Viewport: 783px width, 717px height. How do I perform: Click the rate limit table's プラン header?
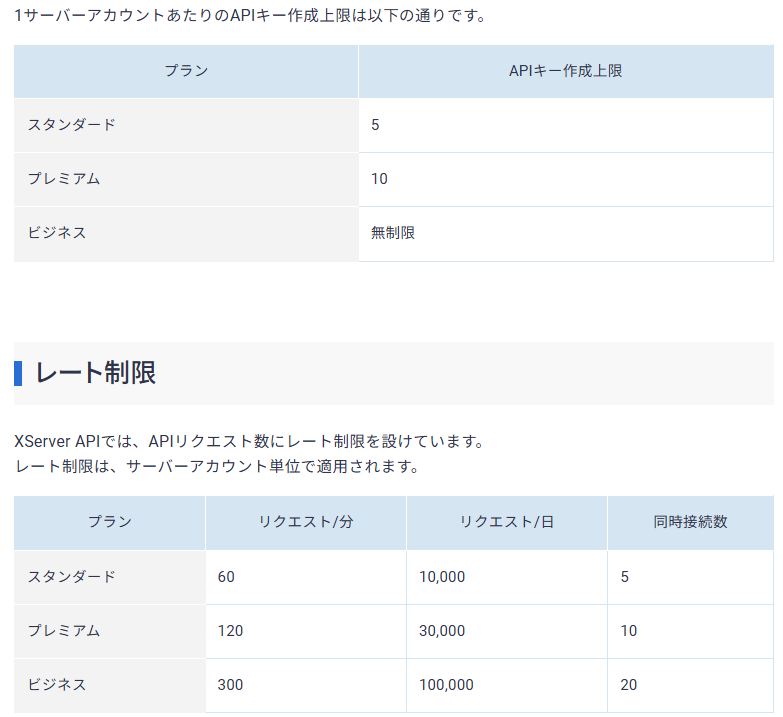click(x=110, y=522)
